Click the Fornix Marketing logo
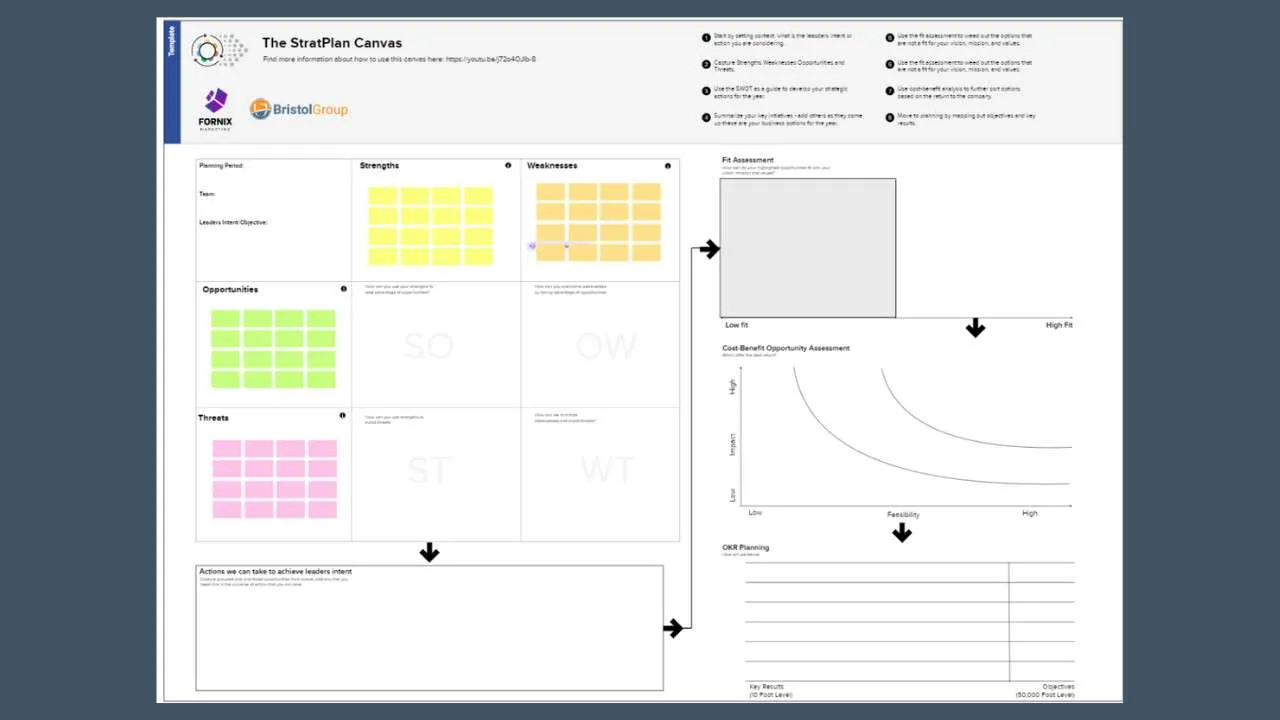 point(214,107)
